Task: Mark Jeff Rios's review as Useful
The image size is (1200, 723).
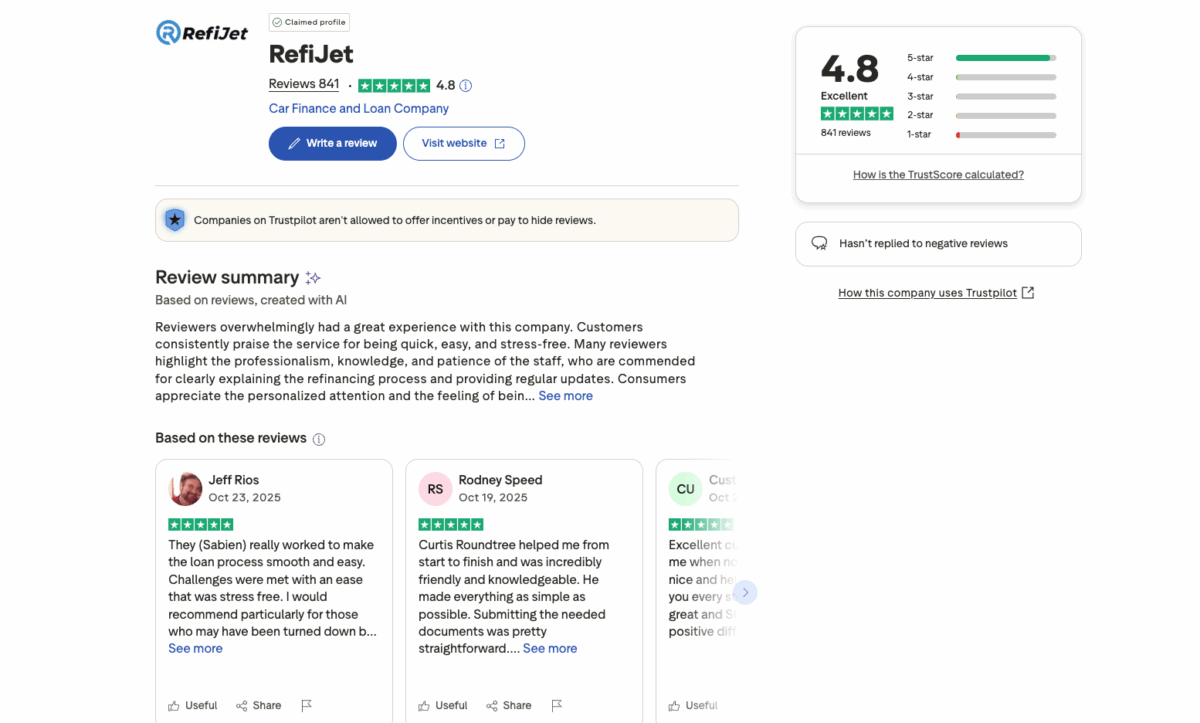Action: [x=192, y=705]
